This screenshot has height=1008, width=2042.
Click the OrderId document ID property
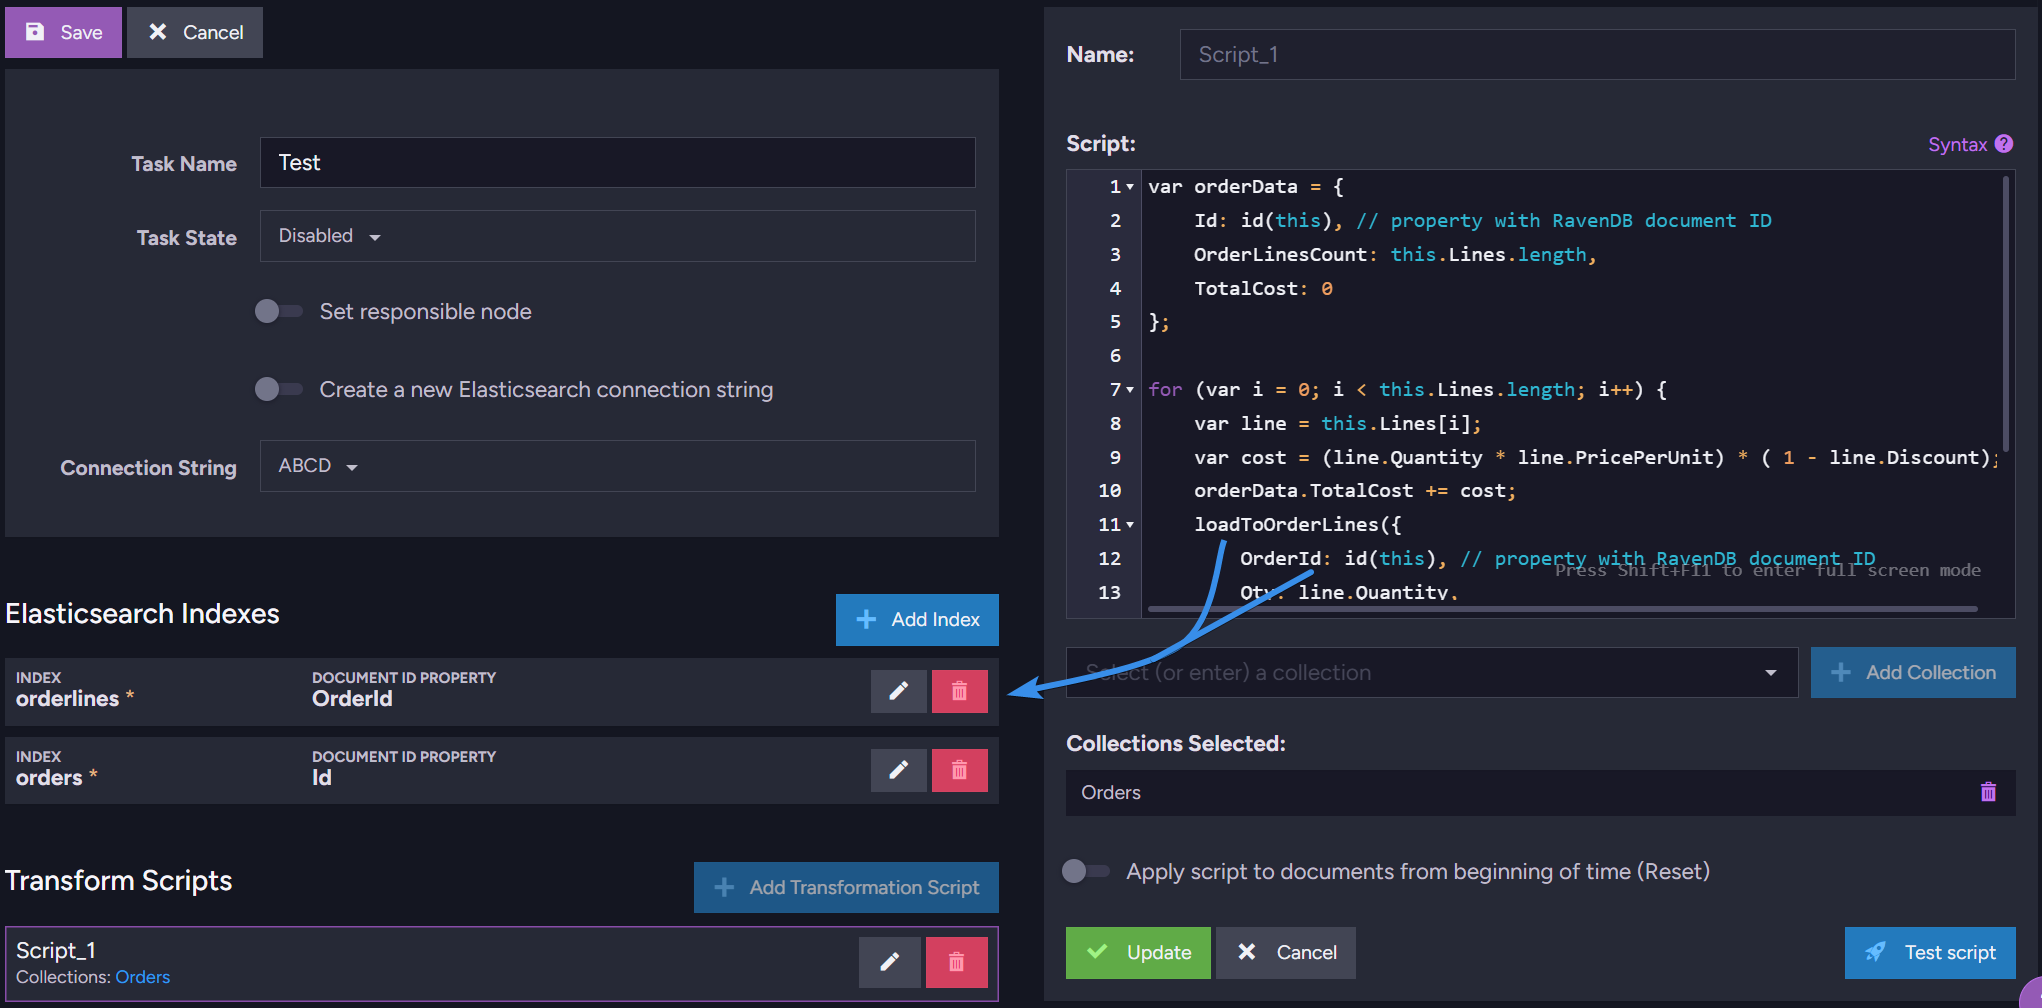[352, 699]
